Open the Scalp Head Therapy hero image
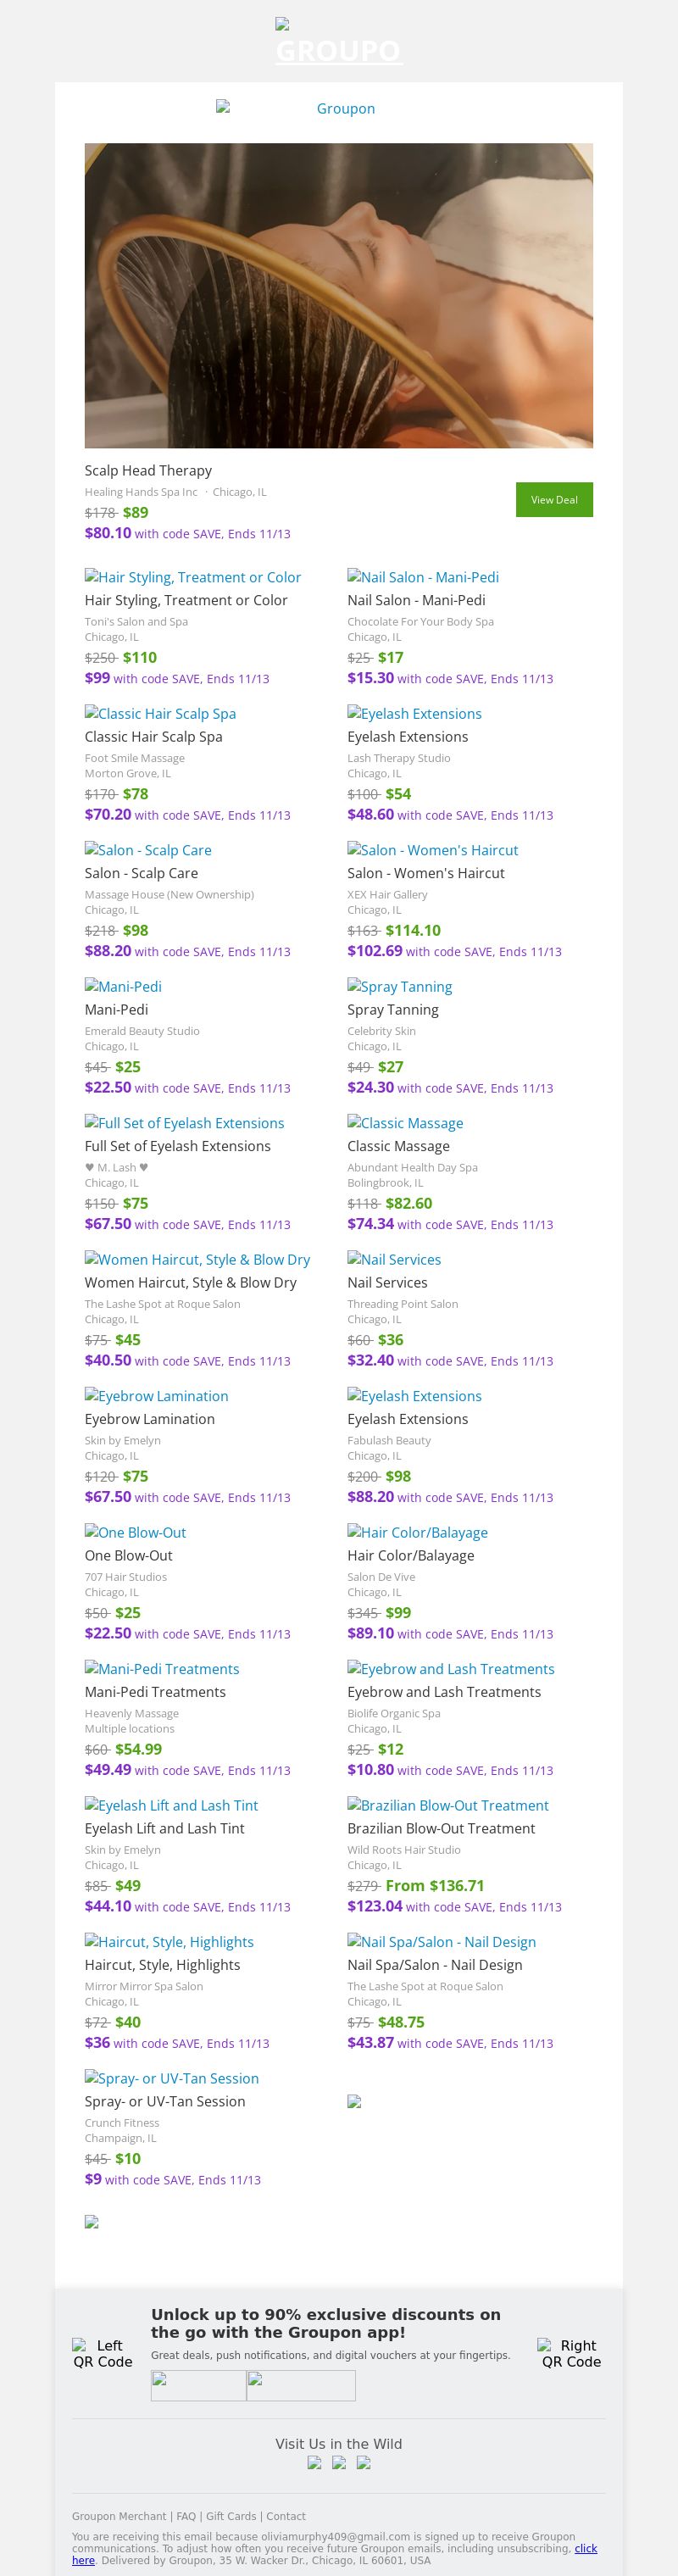 (x=338, y=295)
